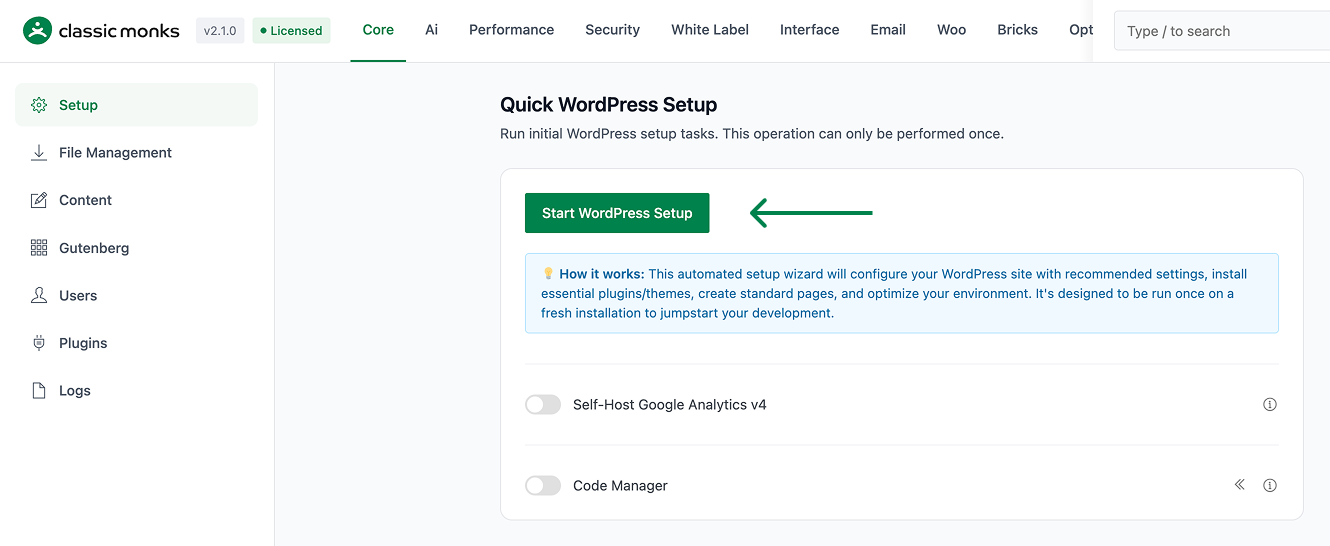Screen dimensions: 1330x546
Task: Switch to the Core tab
Action: point(378,30)
